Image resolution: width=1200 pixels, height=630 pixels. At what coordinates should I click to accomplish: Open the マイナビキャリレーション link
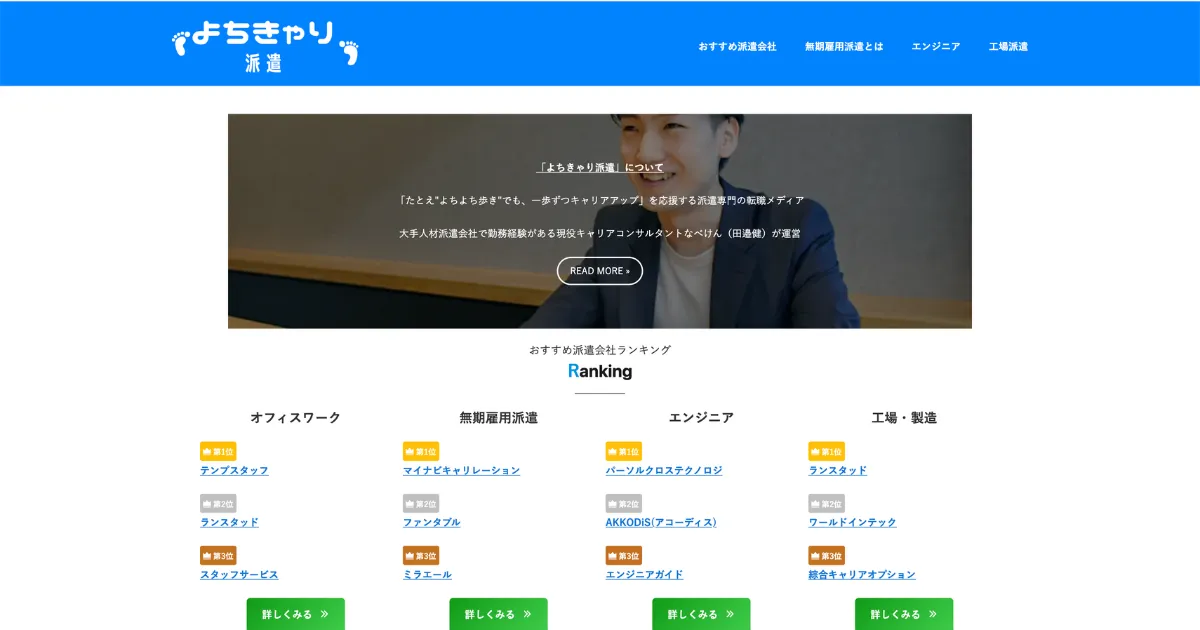[462, 470]
